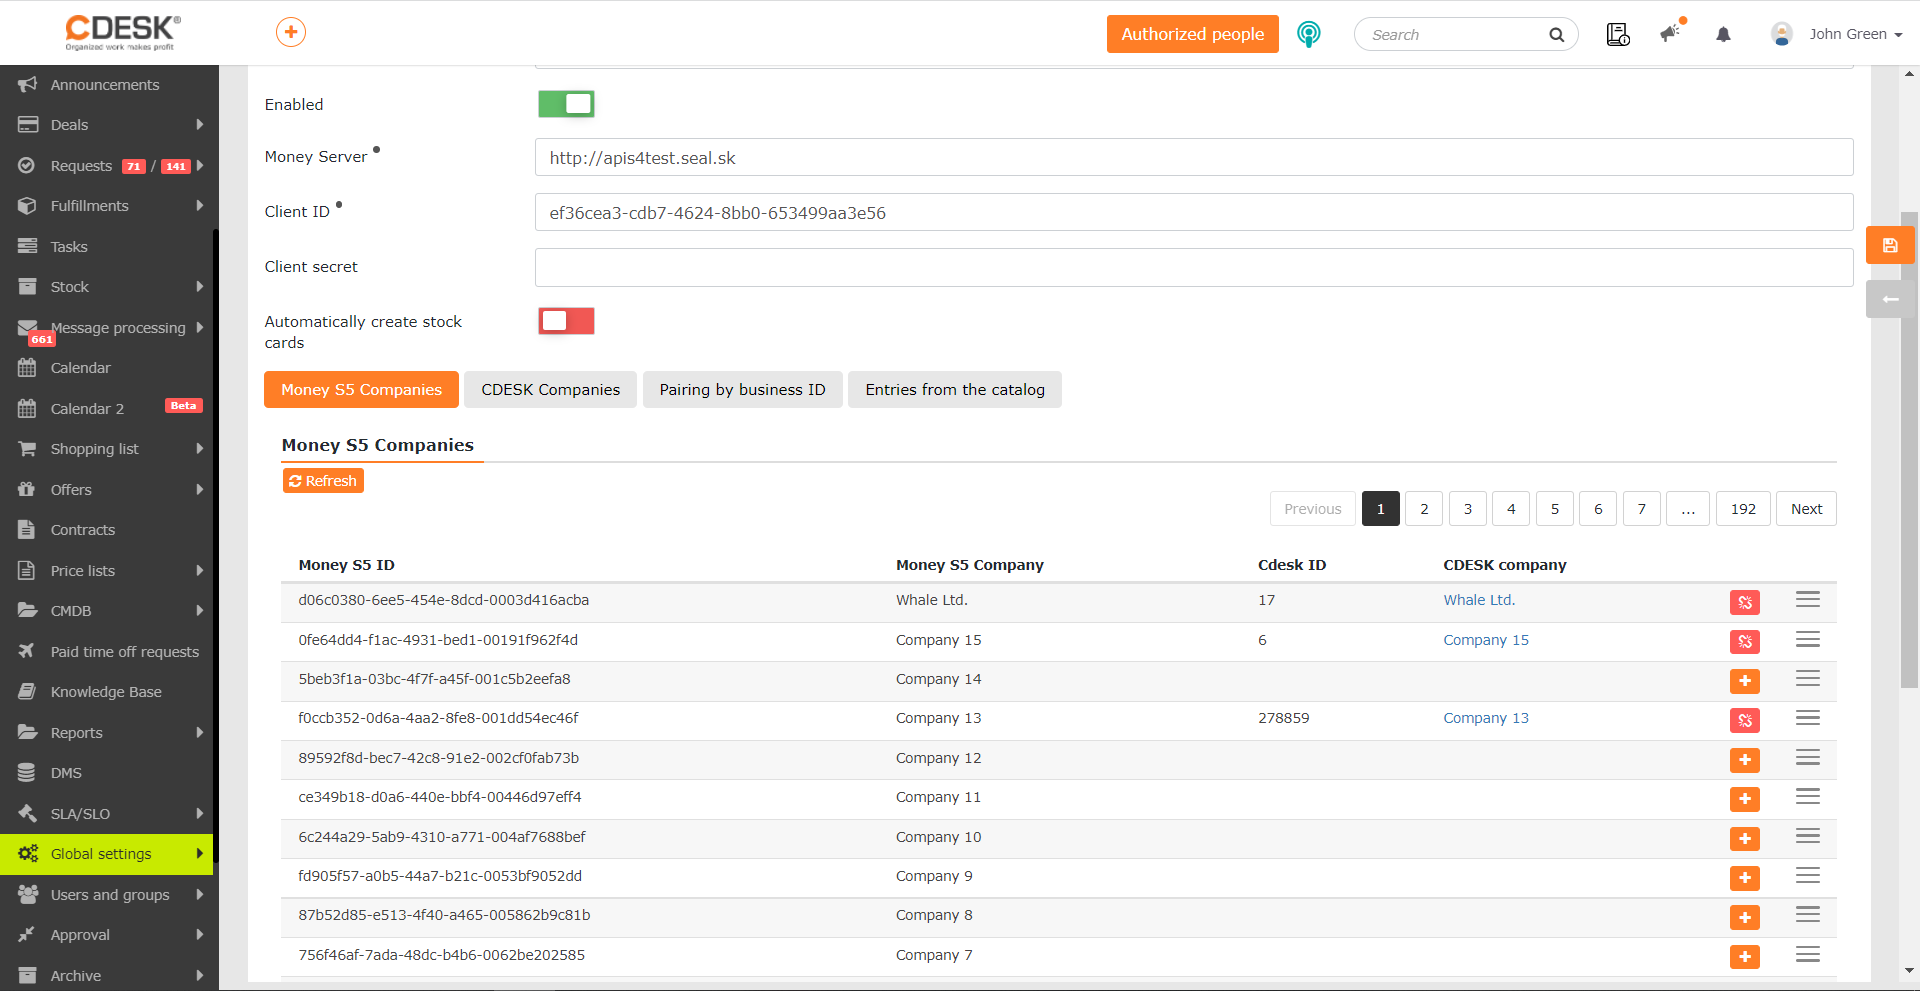Click the orange save floppy button

(x=1890, y=245)
